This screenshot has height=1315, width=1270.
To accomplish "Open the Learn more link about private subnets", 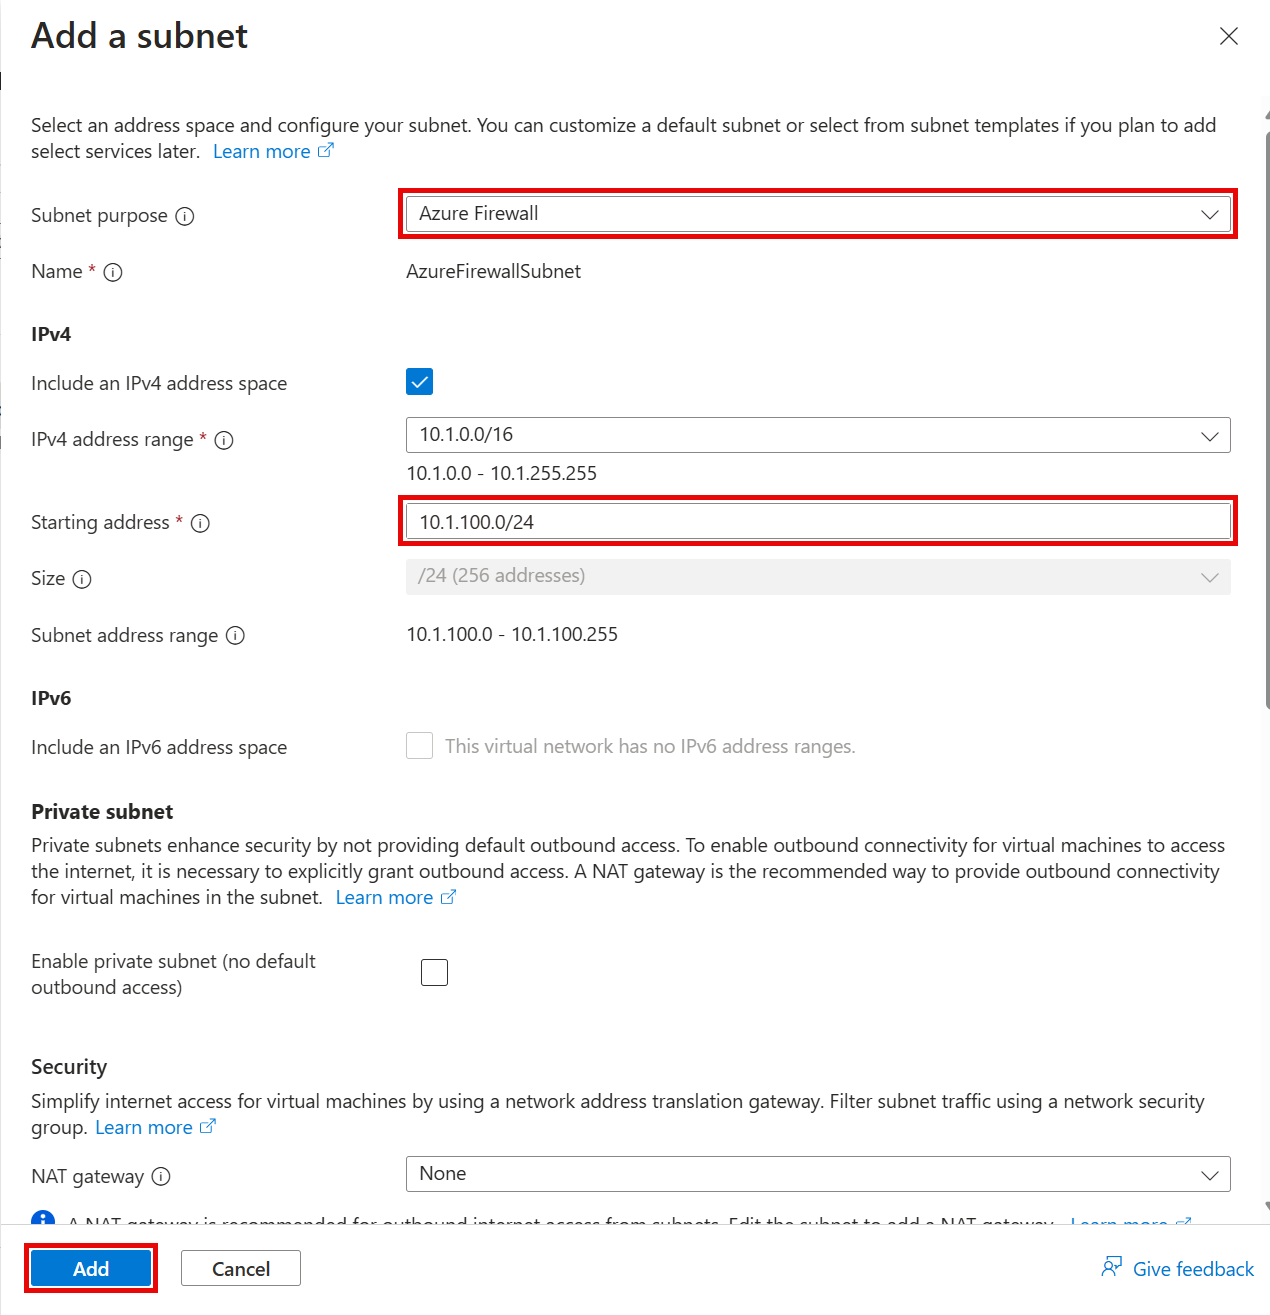I will (385, 897).
